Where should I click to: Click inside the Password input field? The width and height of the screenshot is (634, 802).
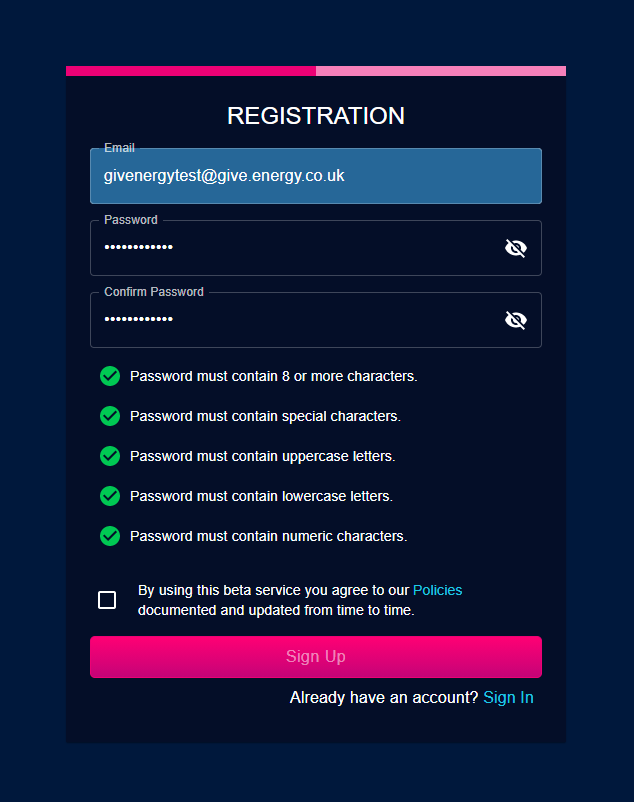point(297,248)
